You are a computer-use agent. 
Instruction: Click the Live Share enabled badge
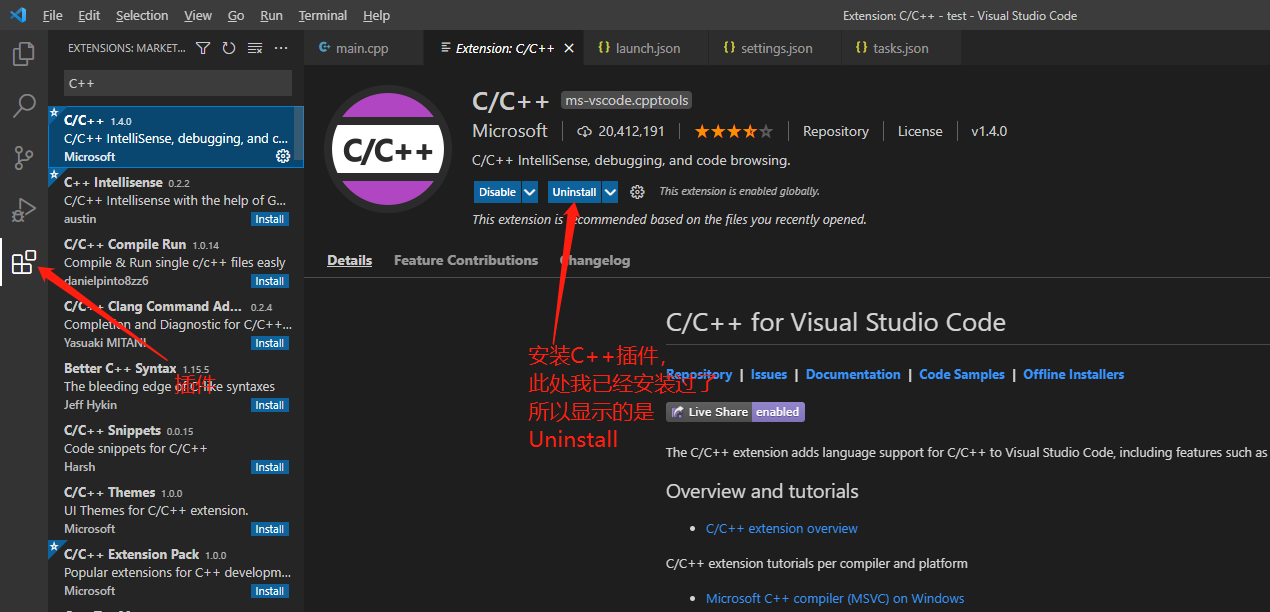click(736, 412)
